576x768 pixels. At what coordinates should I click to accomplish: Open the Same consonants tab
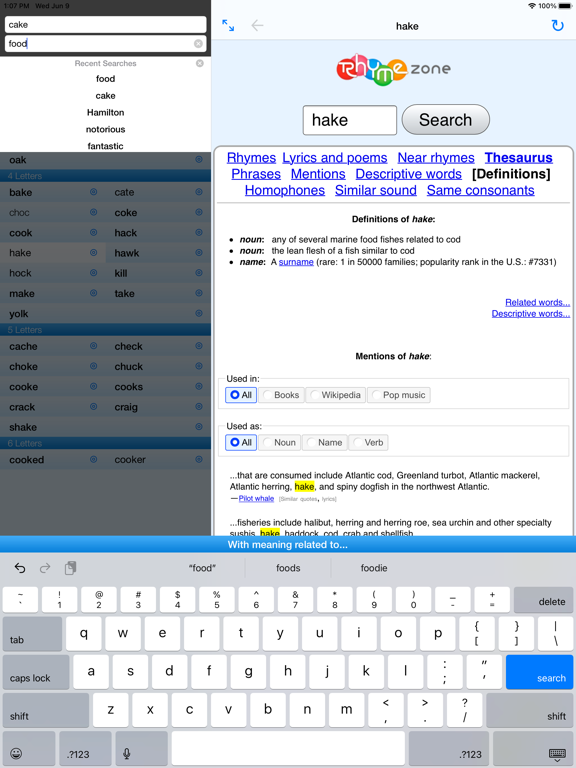pos(480,190)
